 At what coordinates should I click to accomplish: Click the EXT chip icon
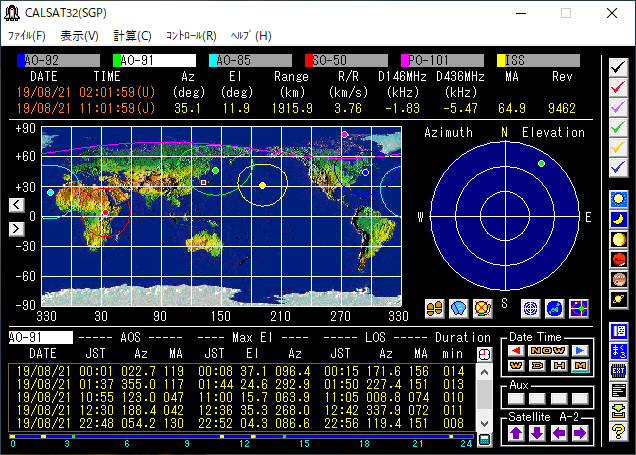click(619, 371)
